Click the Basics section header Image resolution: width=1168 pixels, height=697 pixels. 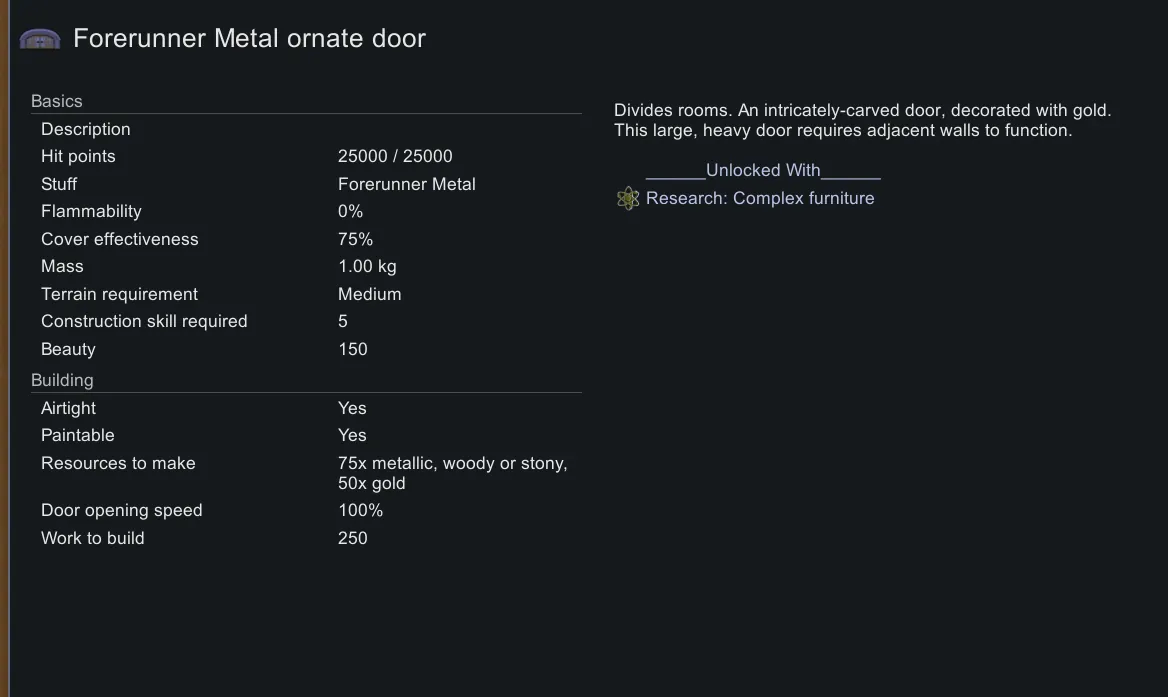click(x=57, y=101)
